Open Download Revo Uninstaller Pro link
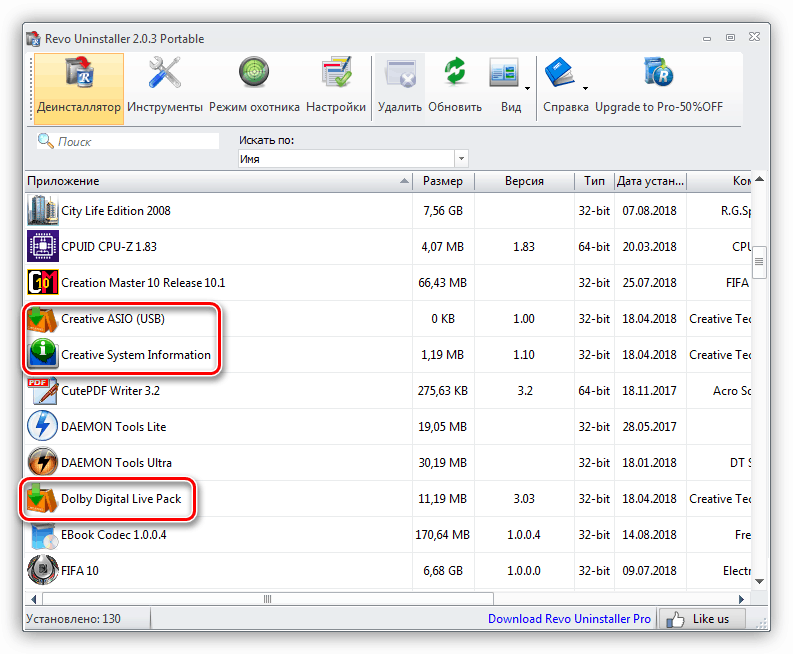Viewport: 793px width, 654px height. [x=569, y=619]
